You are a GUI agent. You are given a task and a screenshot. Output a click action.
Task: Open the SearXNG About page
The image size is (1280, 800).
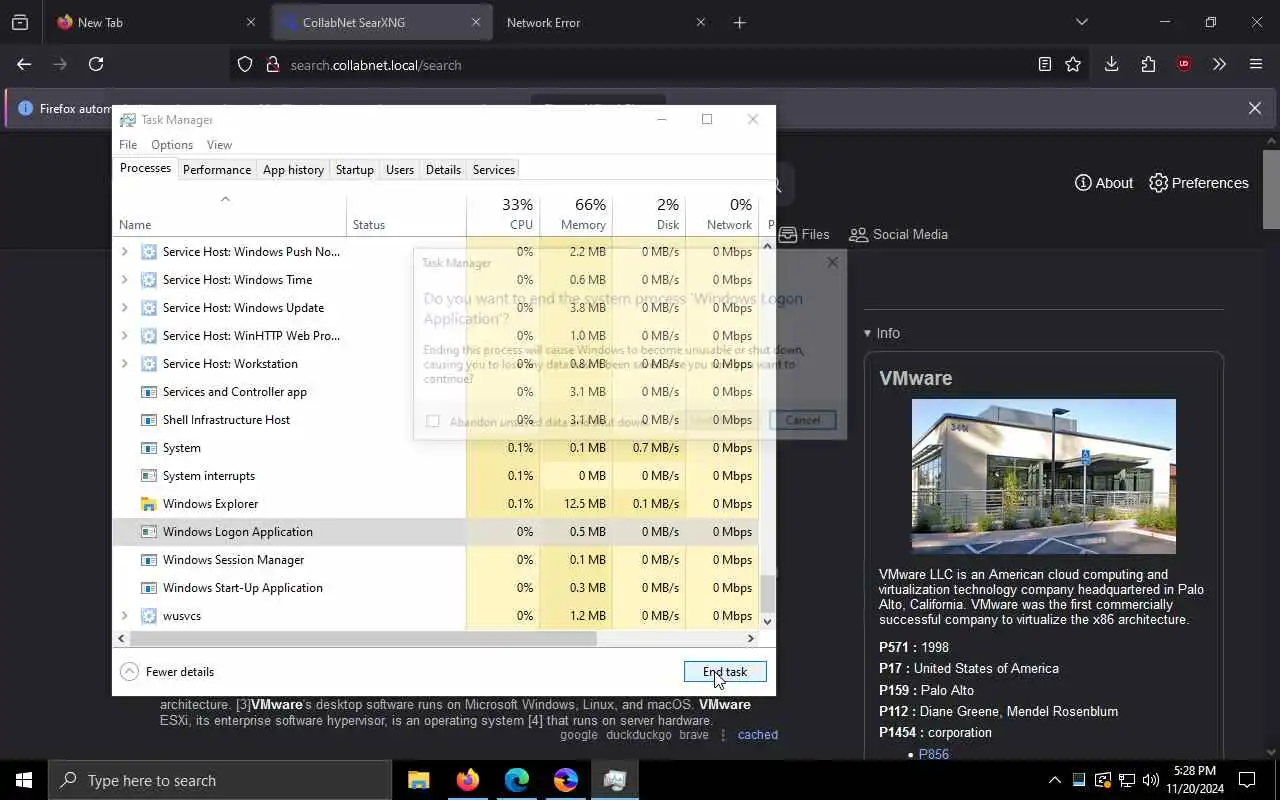[x=1104, y=183]
